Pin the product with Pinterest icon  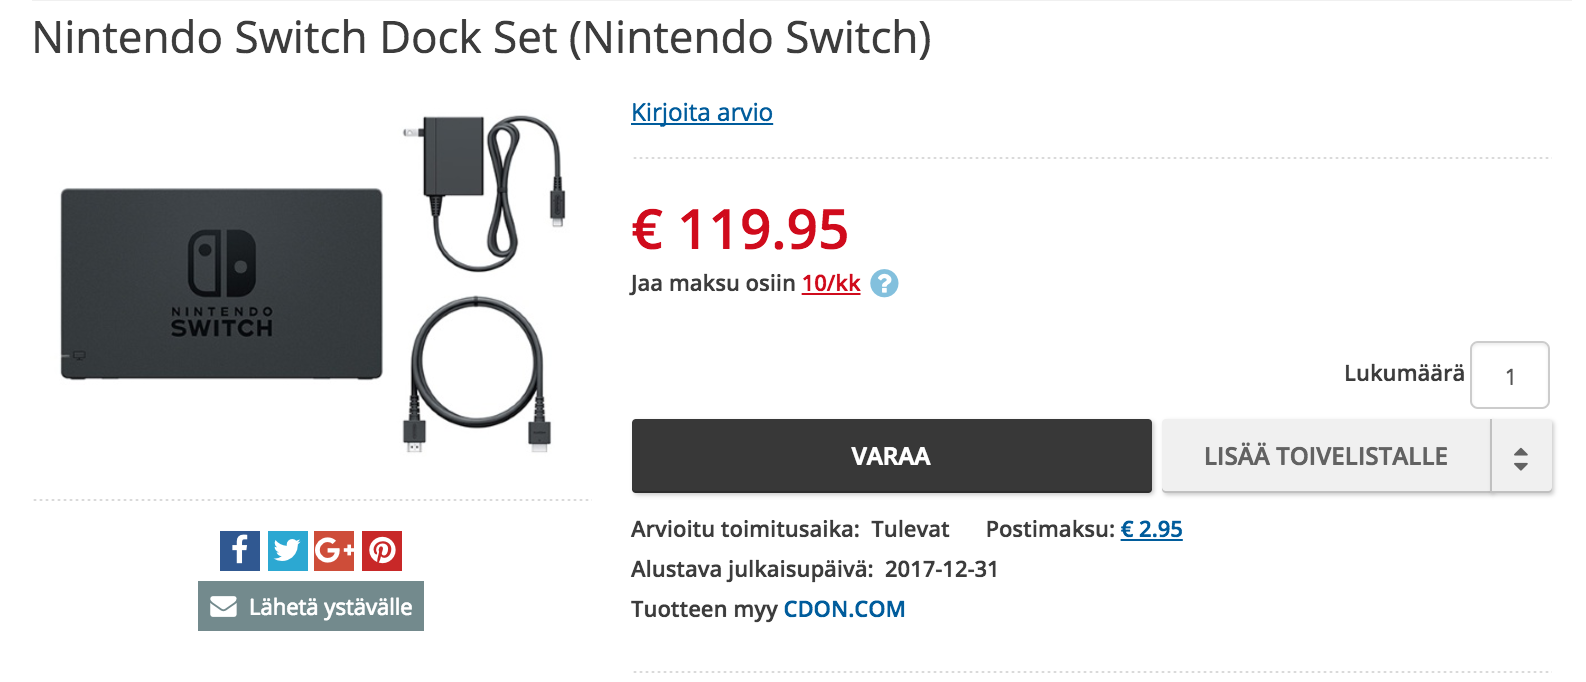point(382,551)
